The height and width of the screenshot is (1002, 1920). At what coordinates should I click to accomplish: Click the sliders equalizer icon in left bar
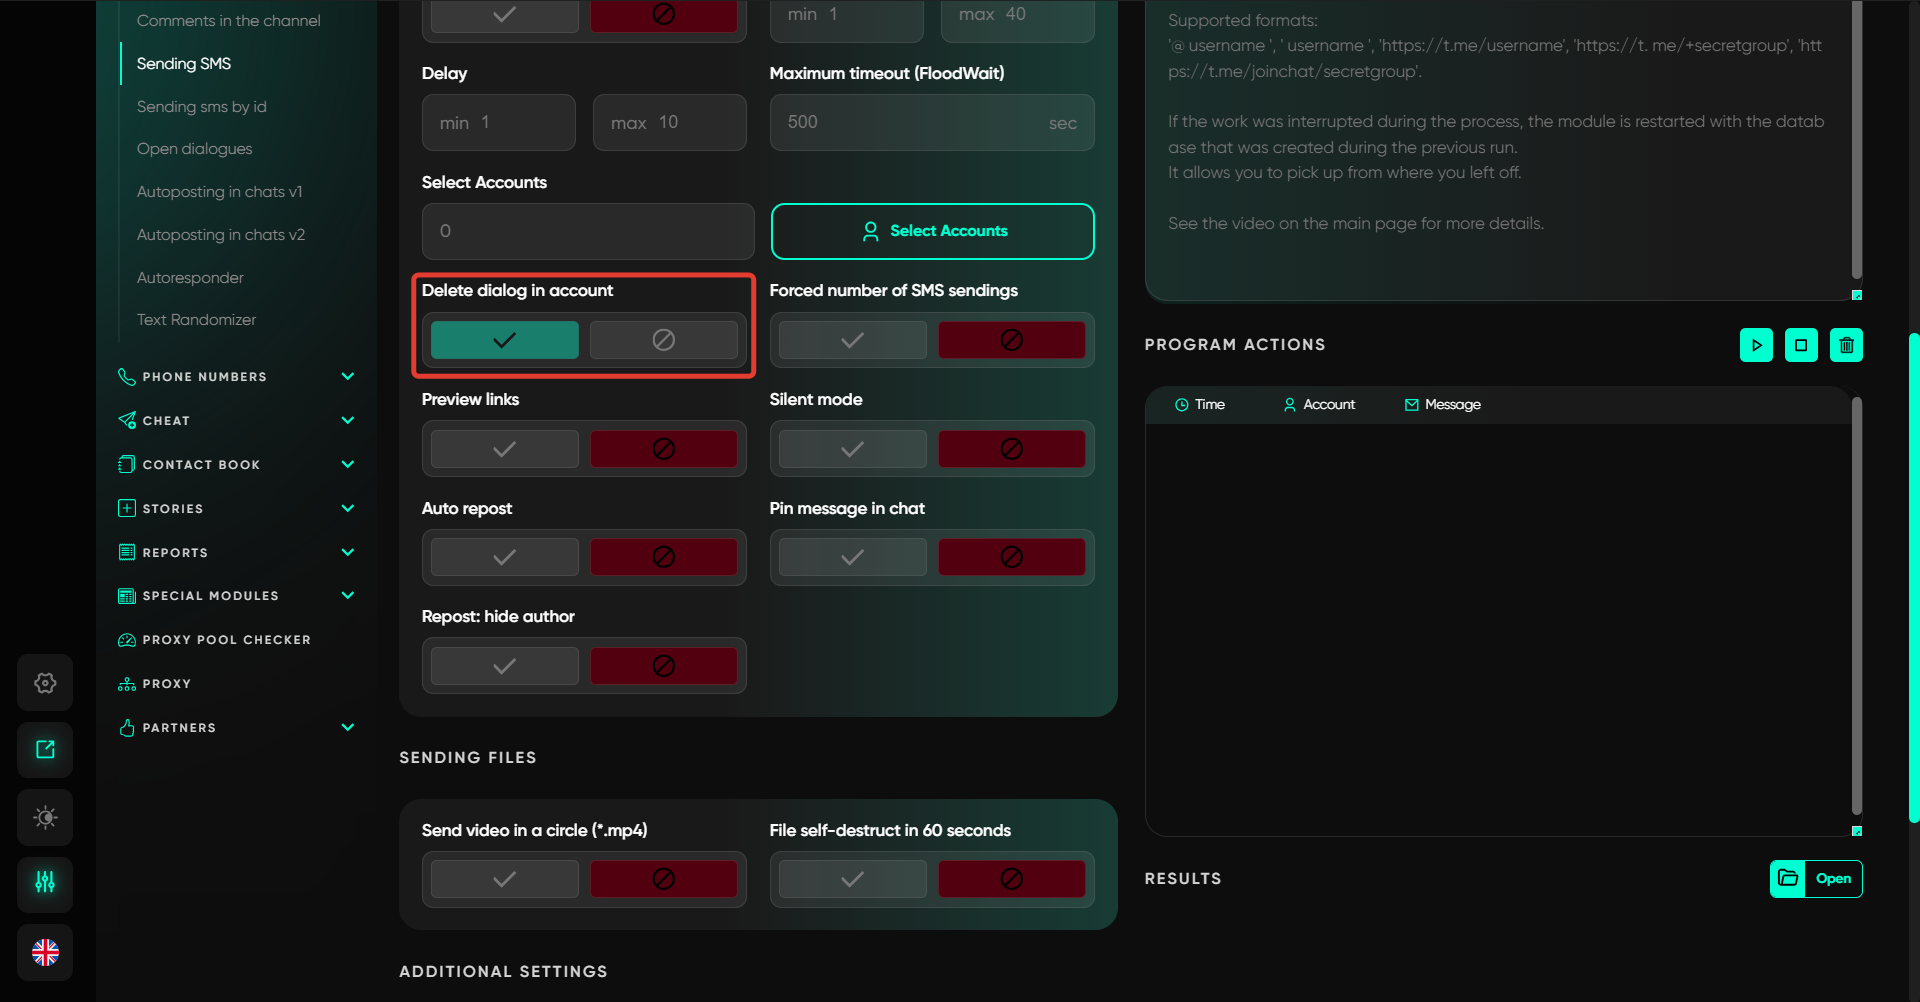(x=45, y=882)
